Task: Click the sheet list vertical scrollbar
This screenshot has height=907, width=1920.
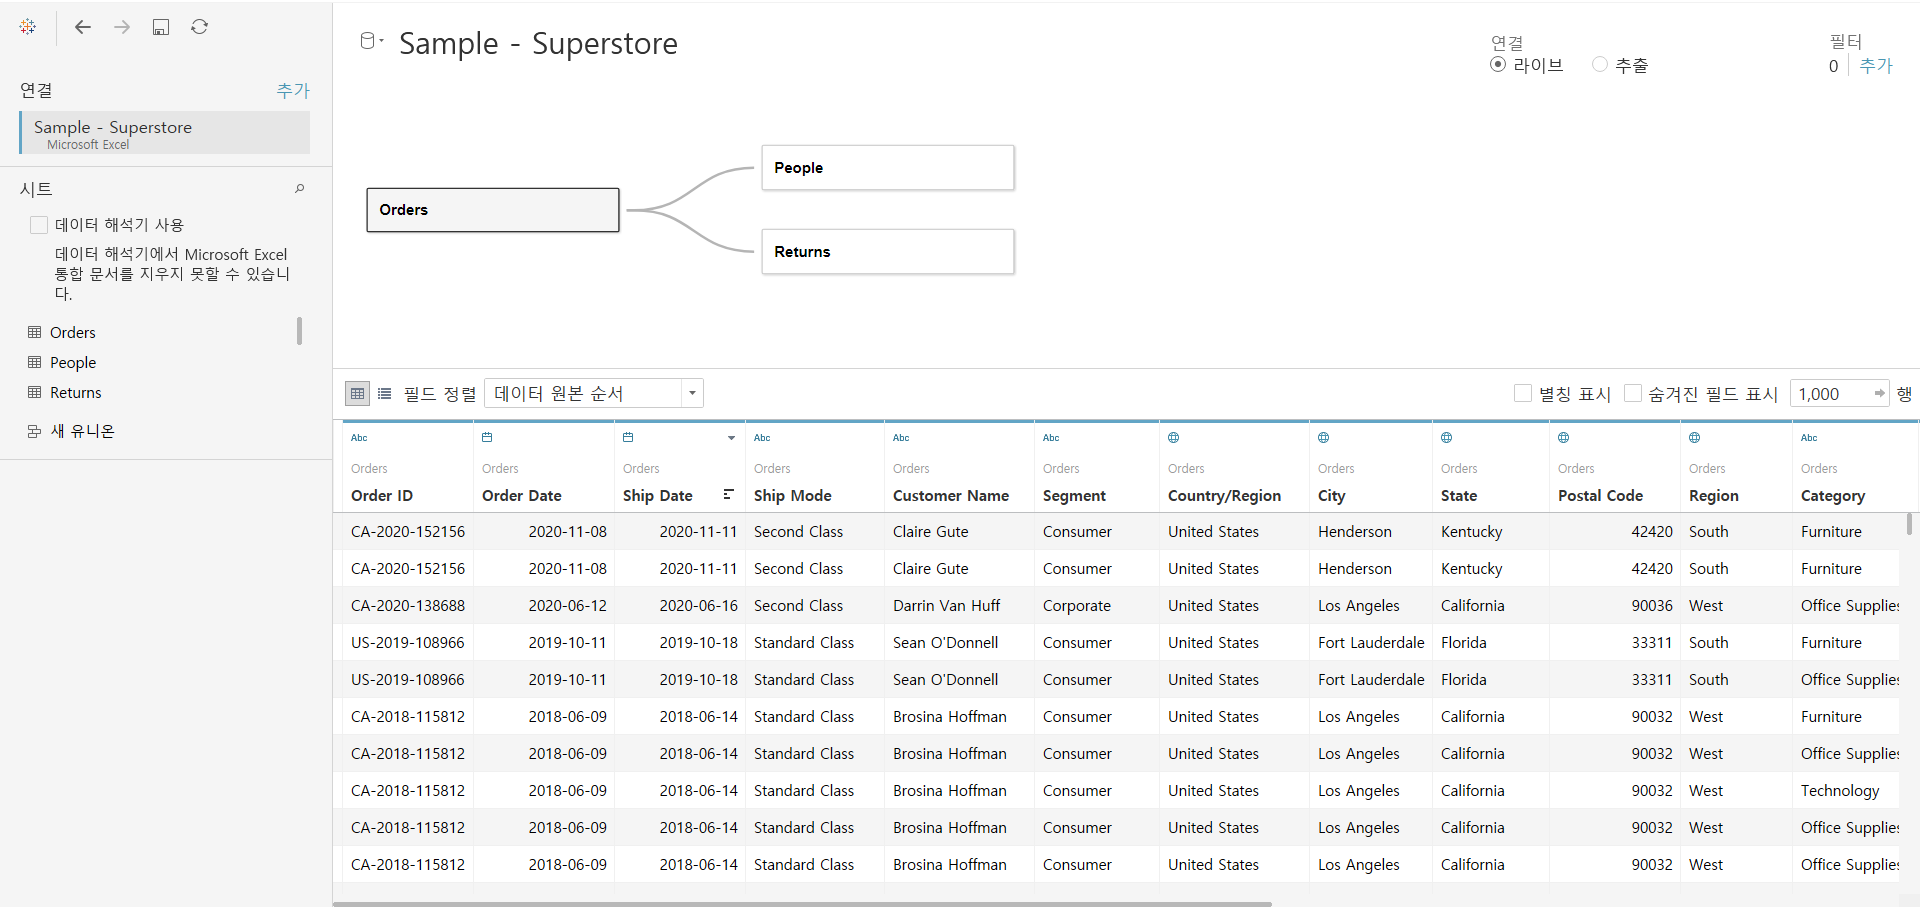Action: [x=299, y=330]
